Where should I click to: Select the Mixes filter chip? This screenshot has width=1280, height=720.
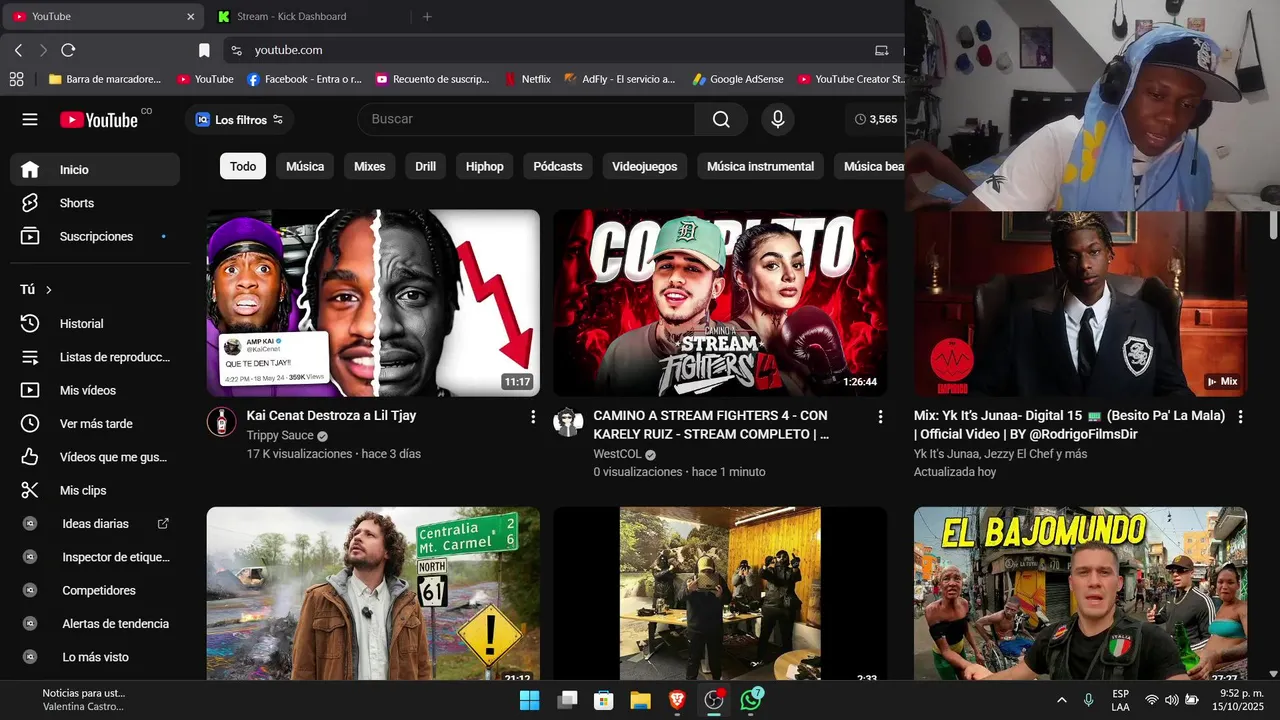coord(369,167)
